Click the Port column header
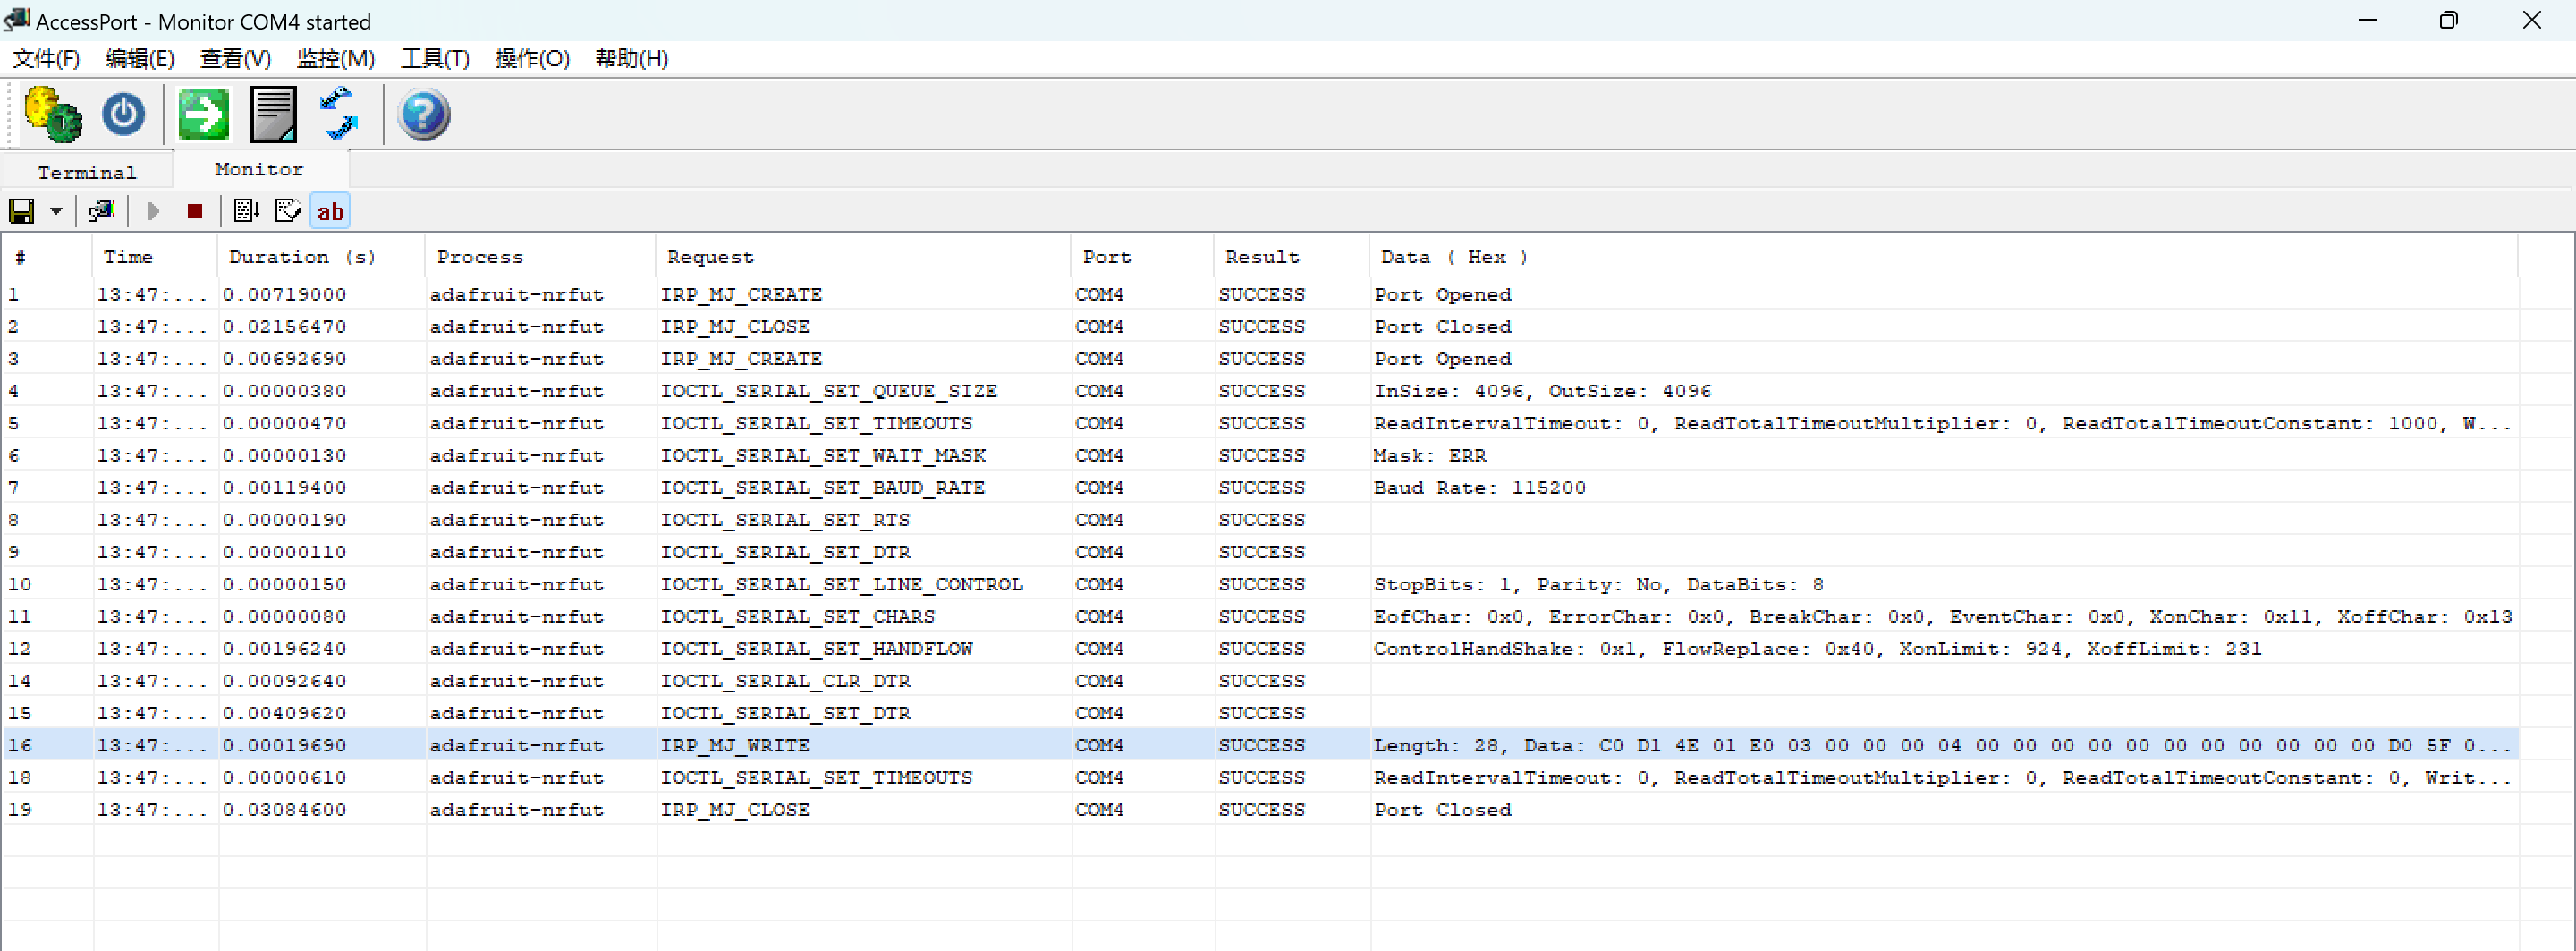 pyautogui.click(x=1142, y=257)
